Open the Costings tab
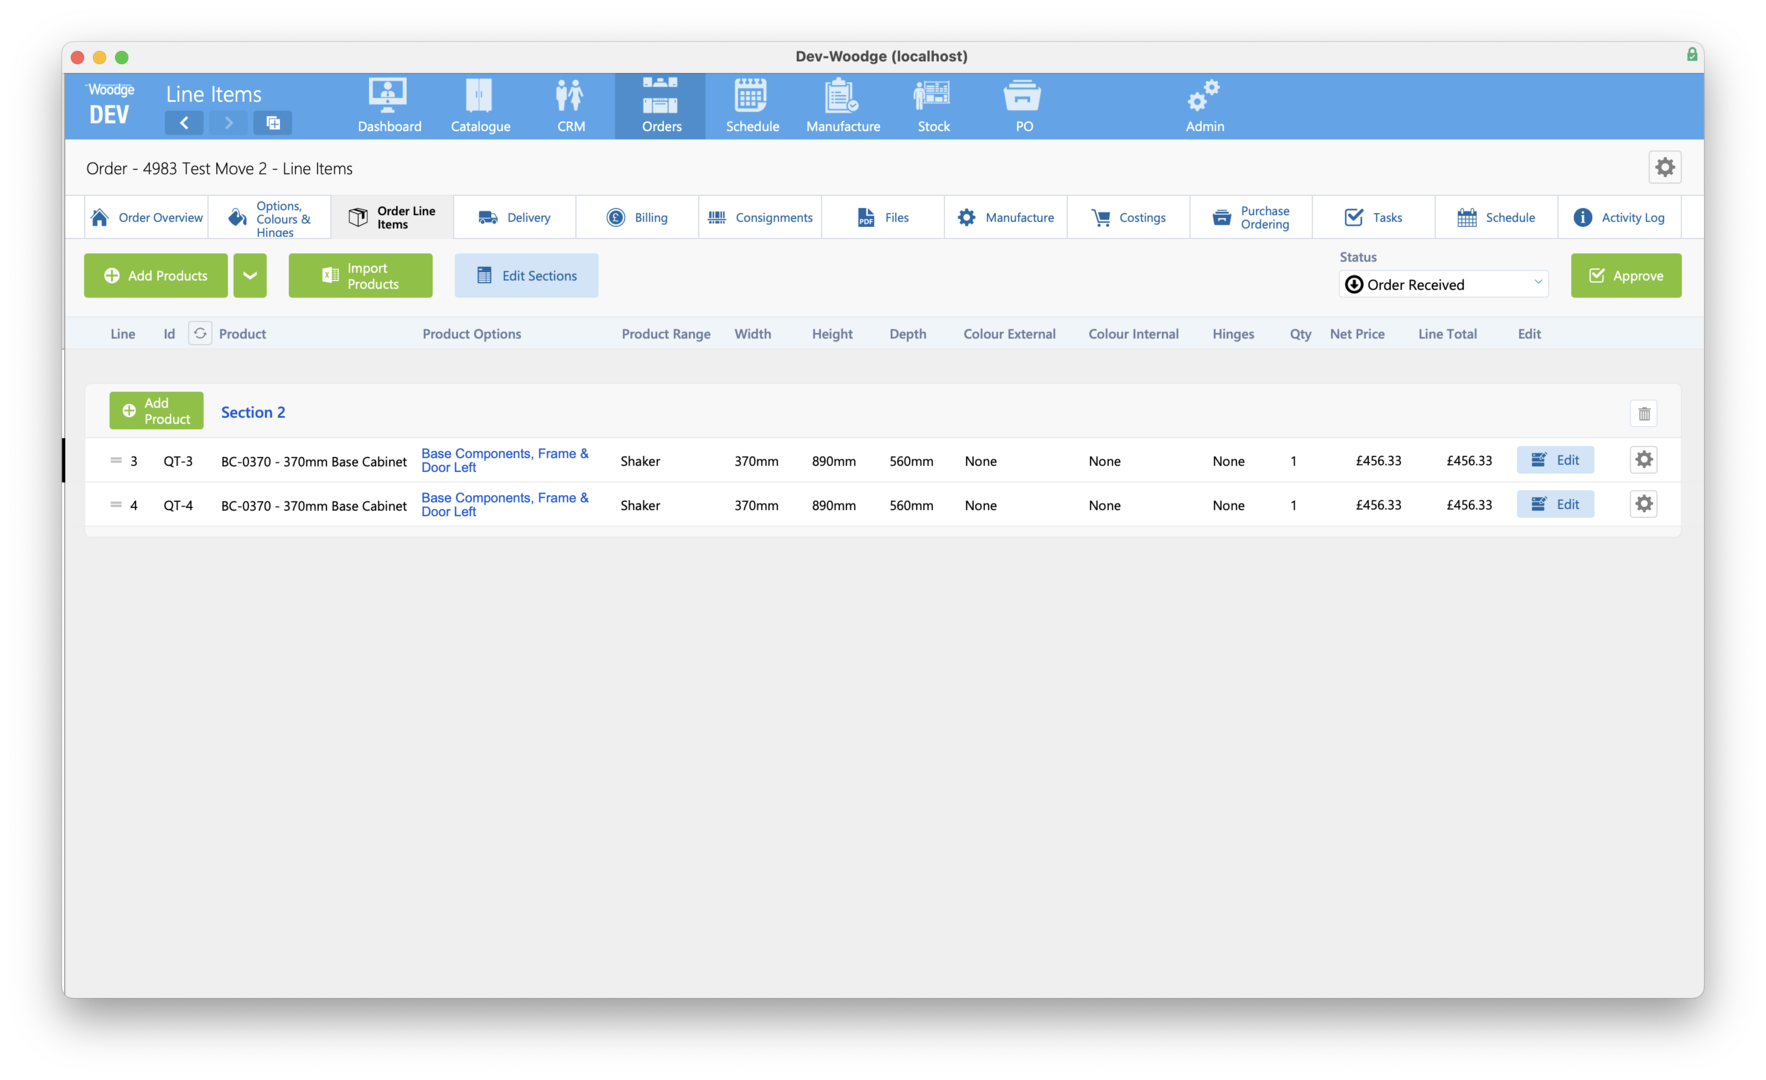The height and width of the screenshot is (1080, 1766). tap(1129, 217)
